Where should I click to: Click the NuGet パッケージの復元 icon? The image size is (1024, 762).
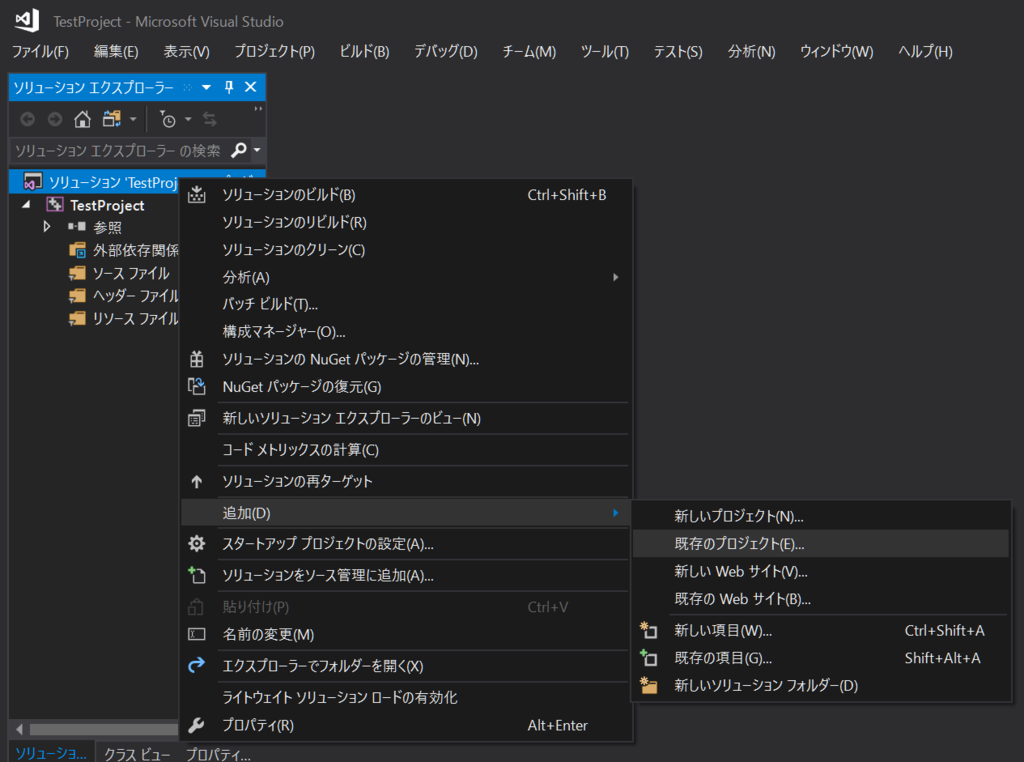(197, 387)
